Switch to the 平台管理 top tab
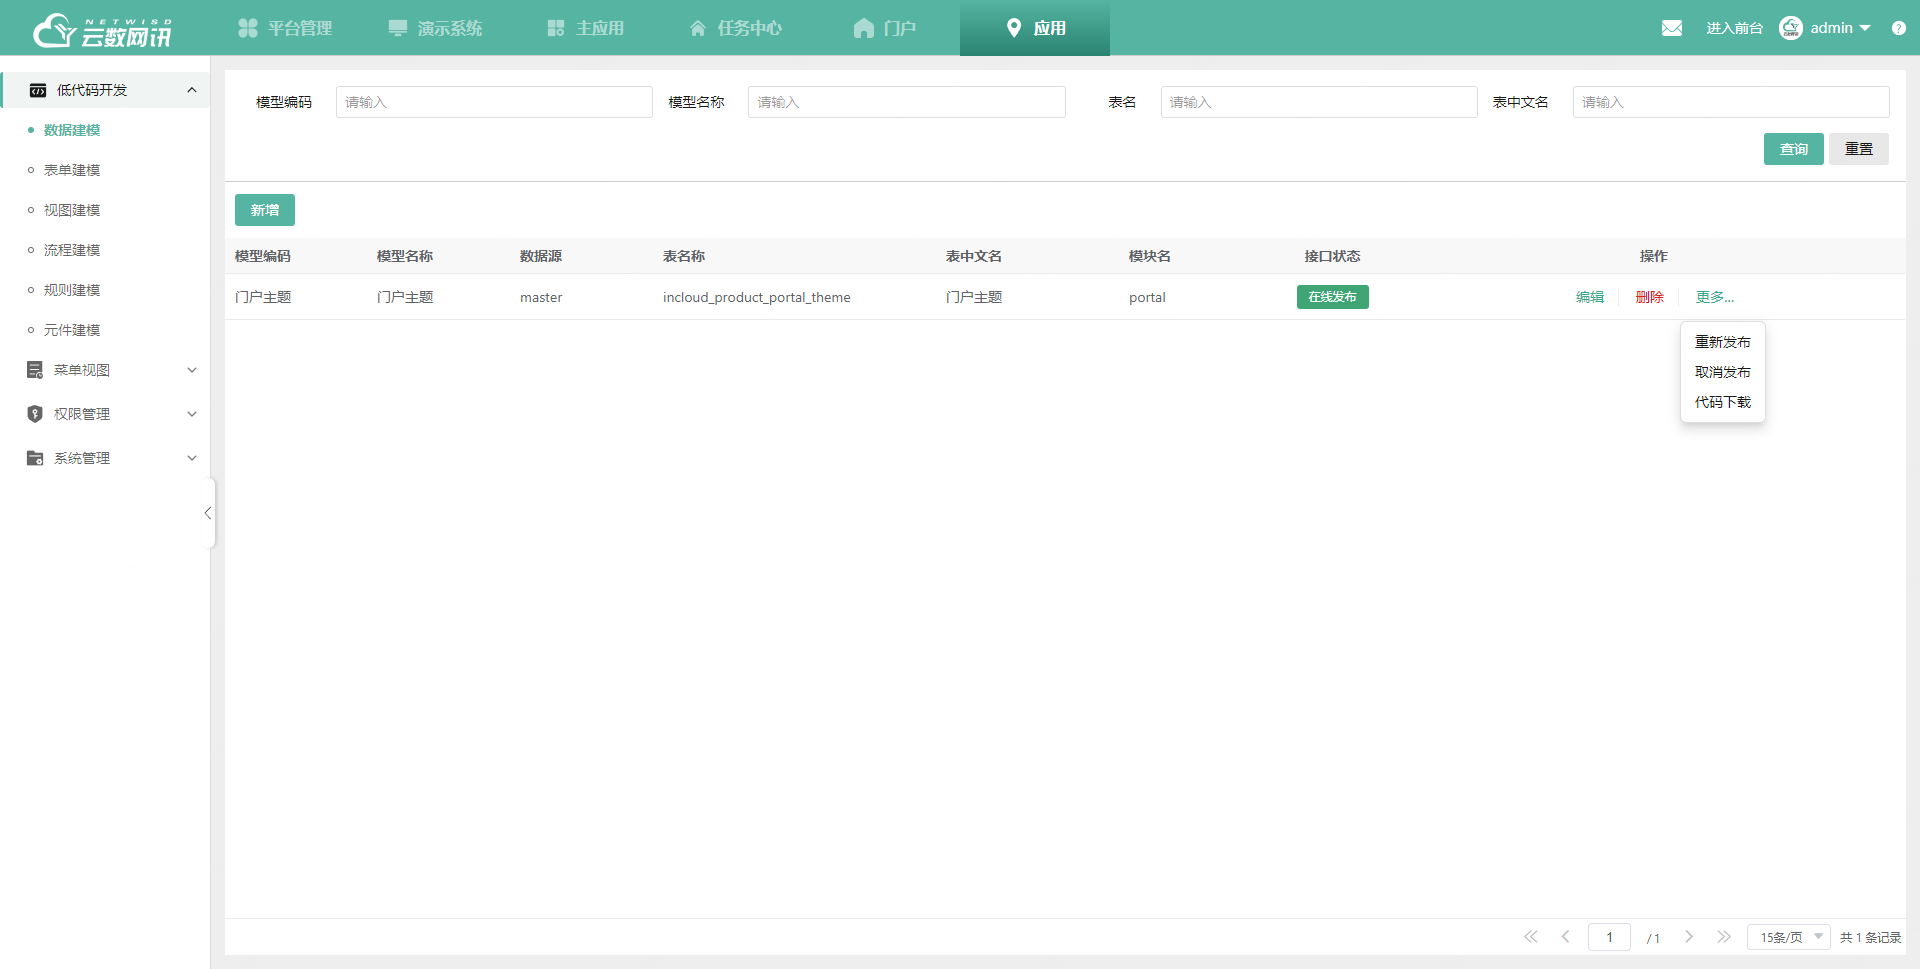The height and width of the screenshot is (969, 1920). 285,28
